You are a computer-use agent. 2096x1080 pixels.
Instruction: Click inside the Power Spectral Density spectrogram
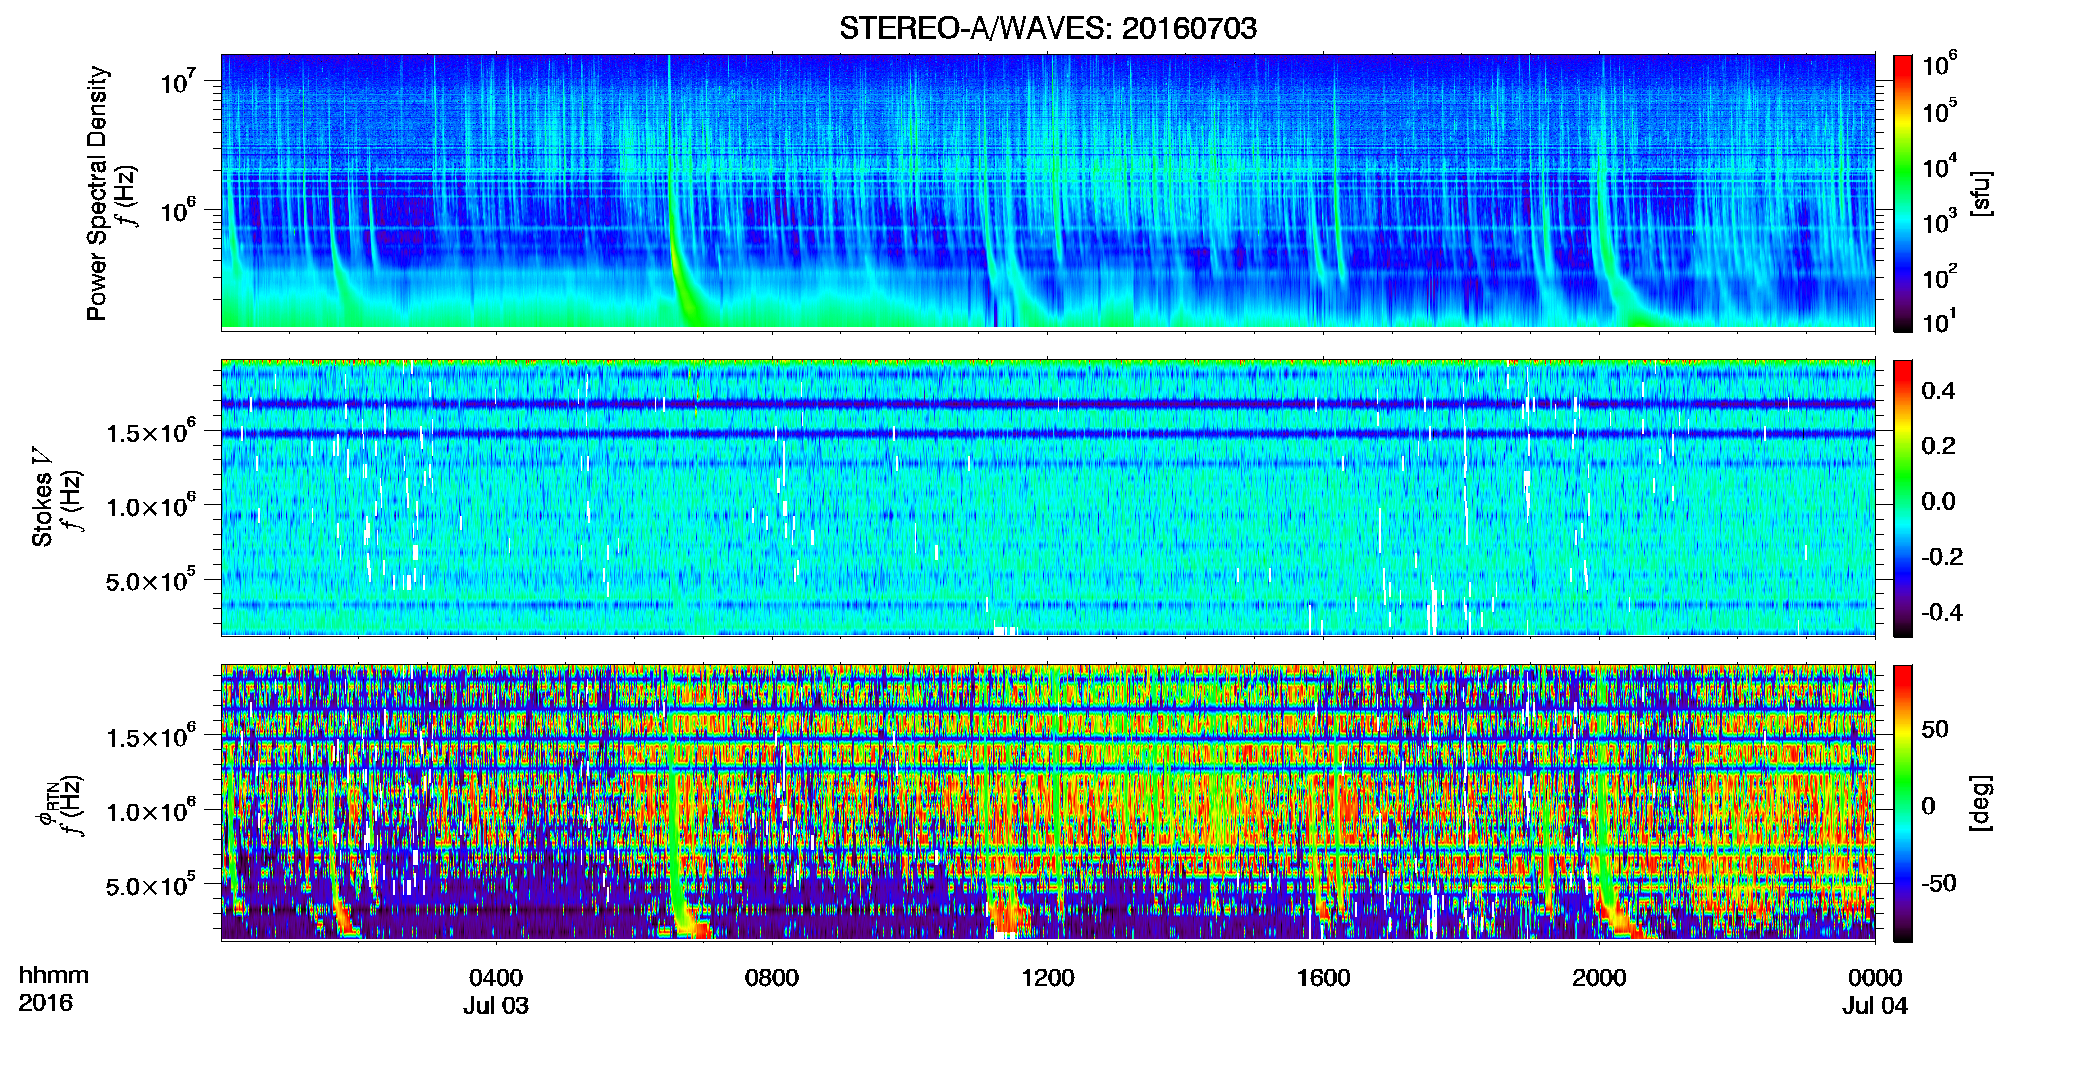tap(1048, 191)
